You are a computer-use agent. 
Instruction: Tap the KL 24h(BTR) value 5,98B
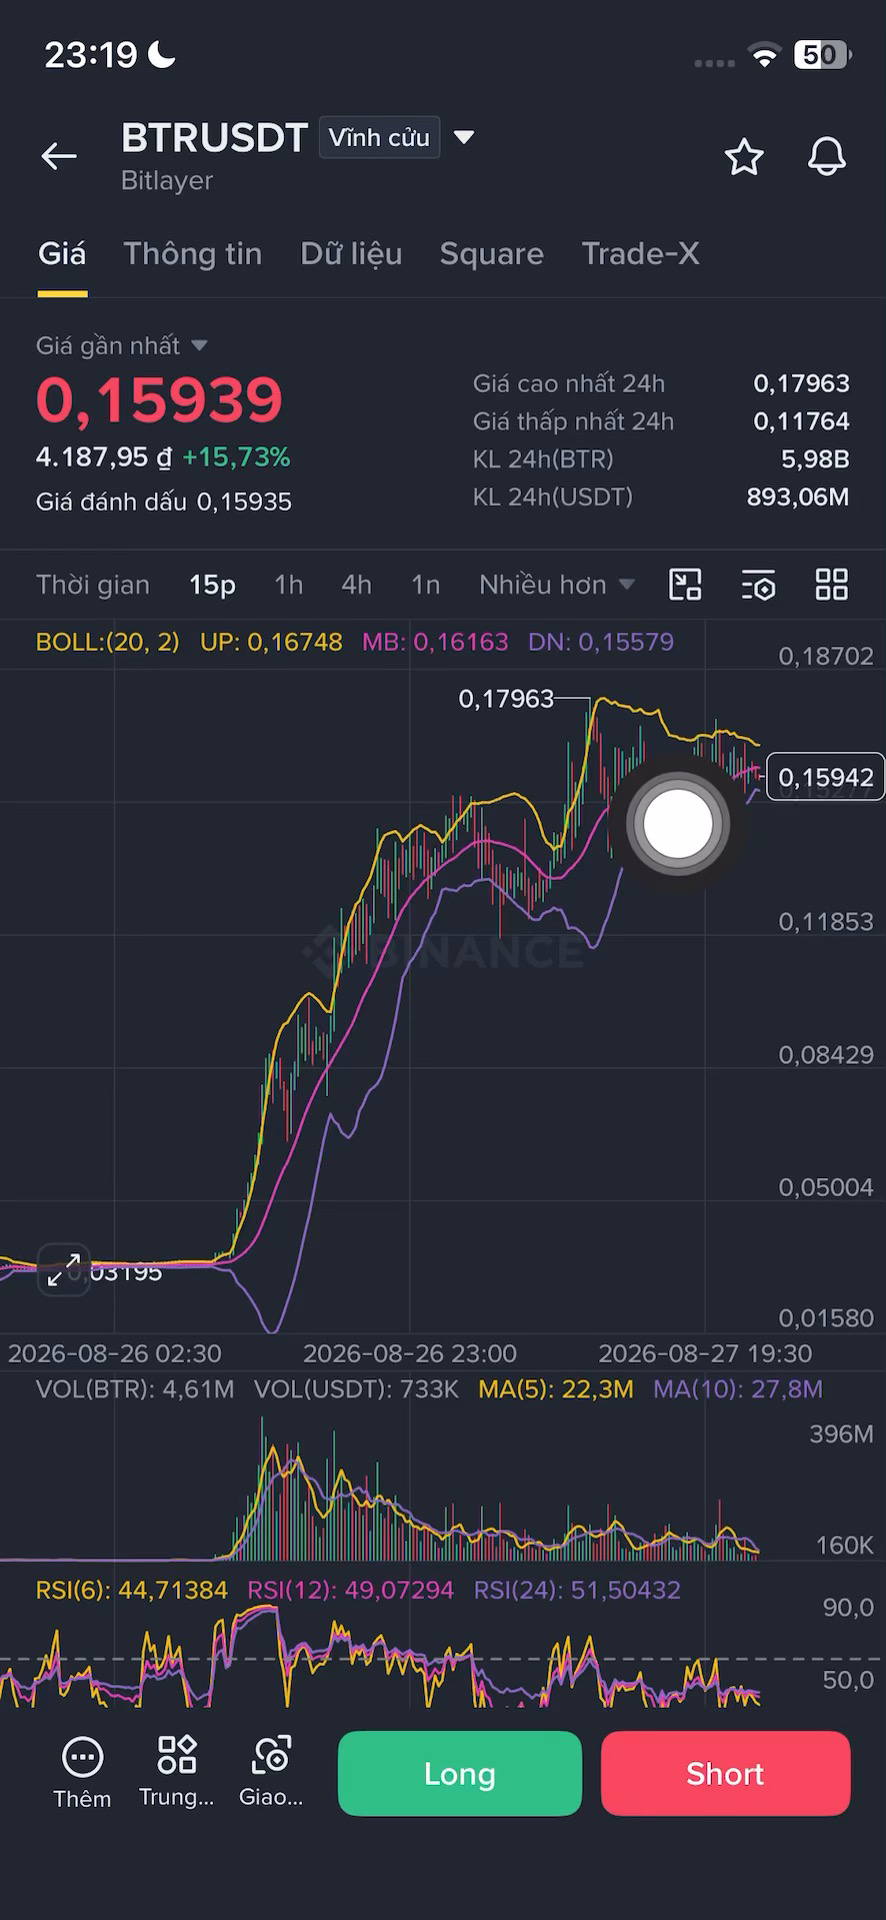[x=815, y=459]
